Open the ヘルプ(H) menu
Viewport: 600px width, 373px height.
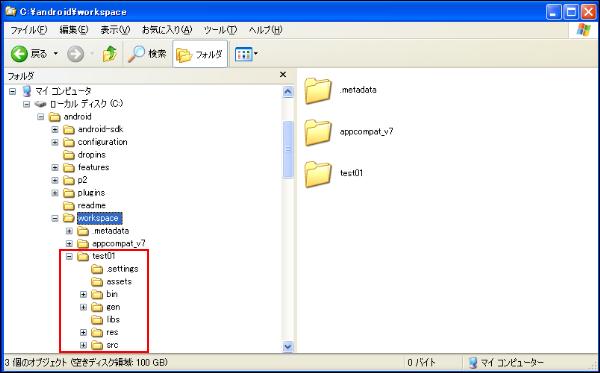pyautogui.click(x=265, y=30)
